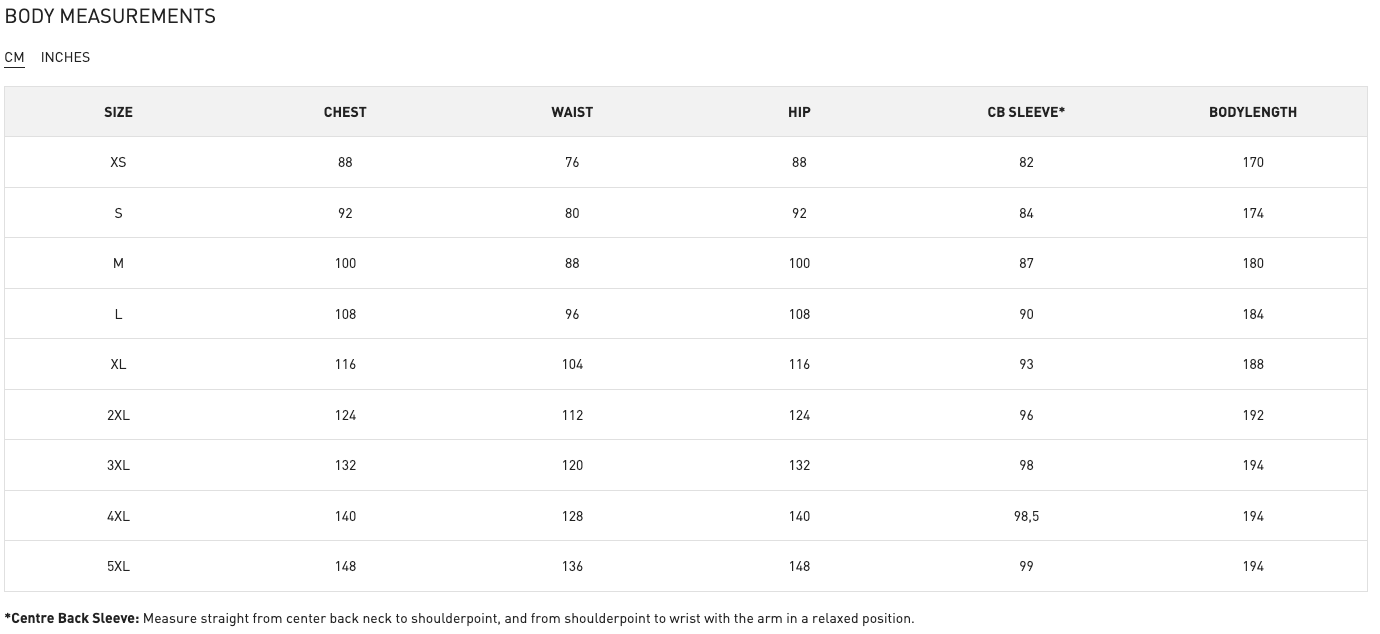
Task: Select the M size row label
Action: 118,263
